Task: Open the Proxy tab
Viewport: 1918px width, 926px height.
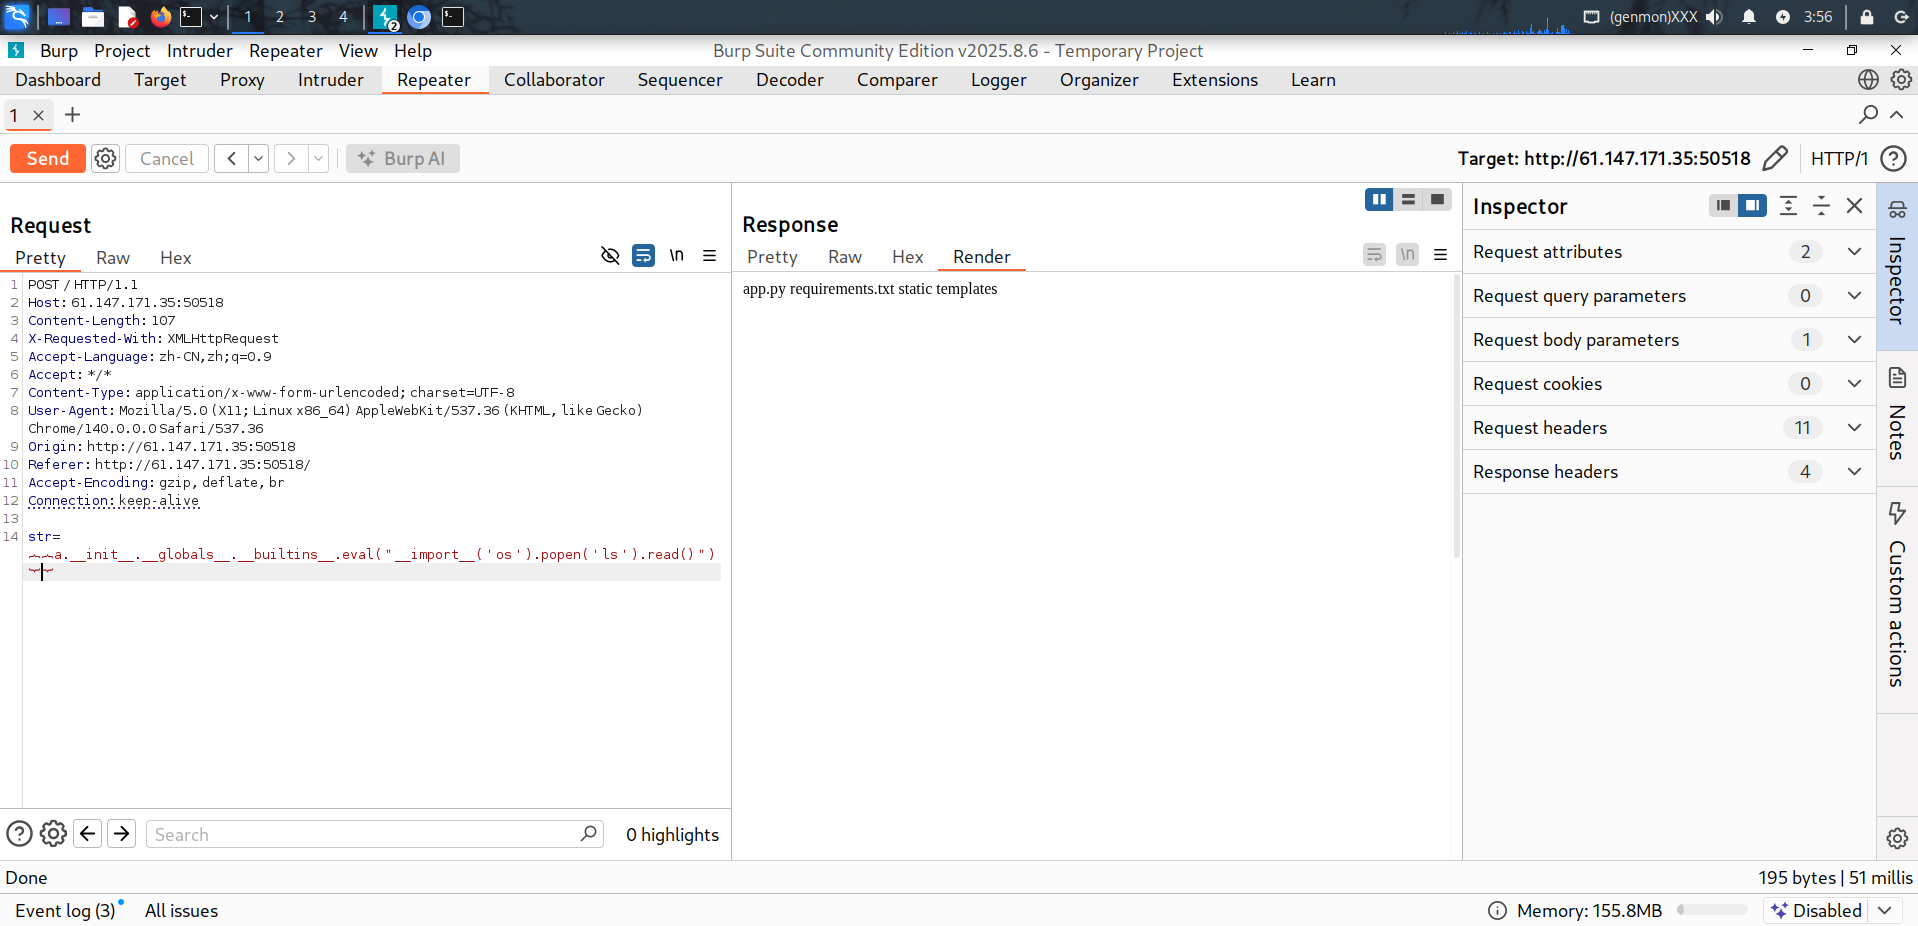Action: click(242, 80)
